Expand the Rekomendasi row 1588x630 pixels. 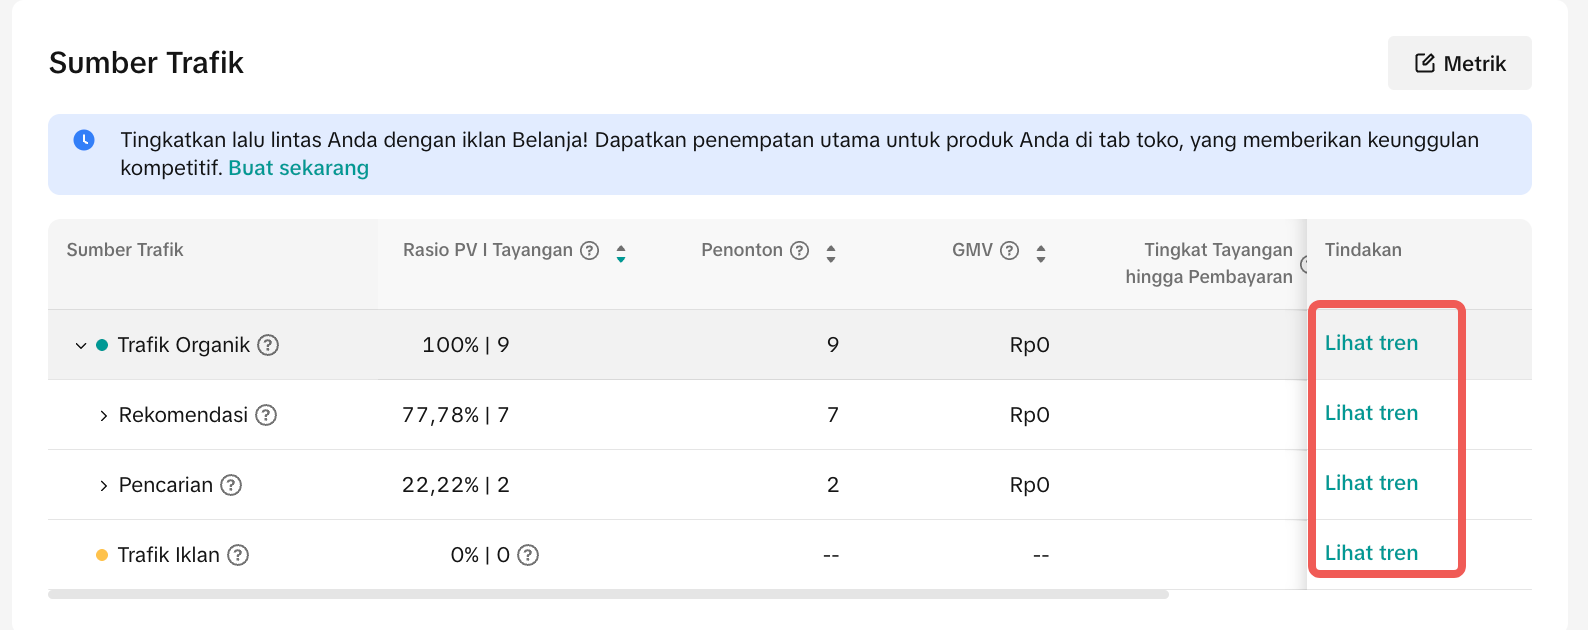pos(103,416)
